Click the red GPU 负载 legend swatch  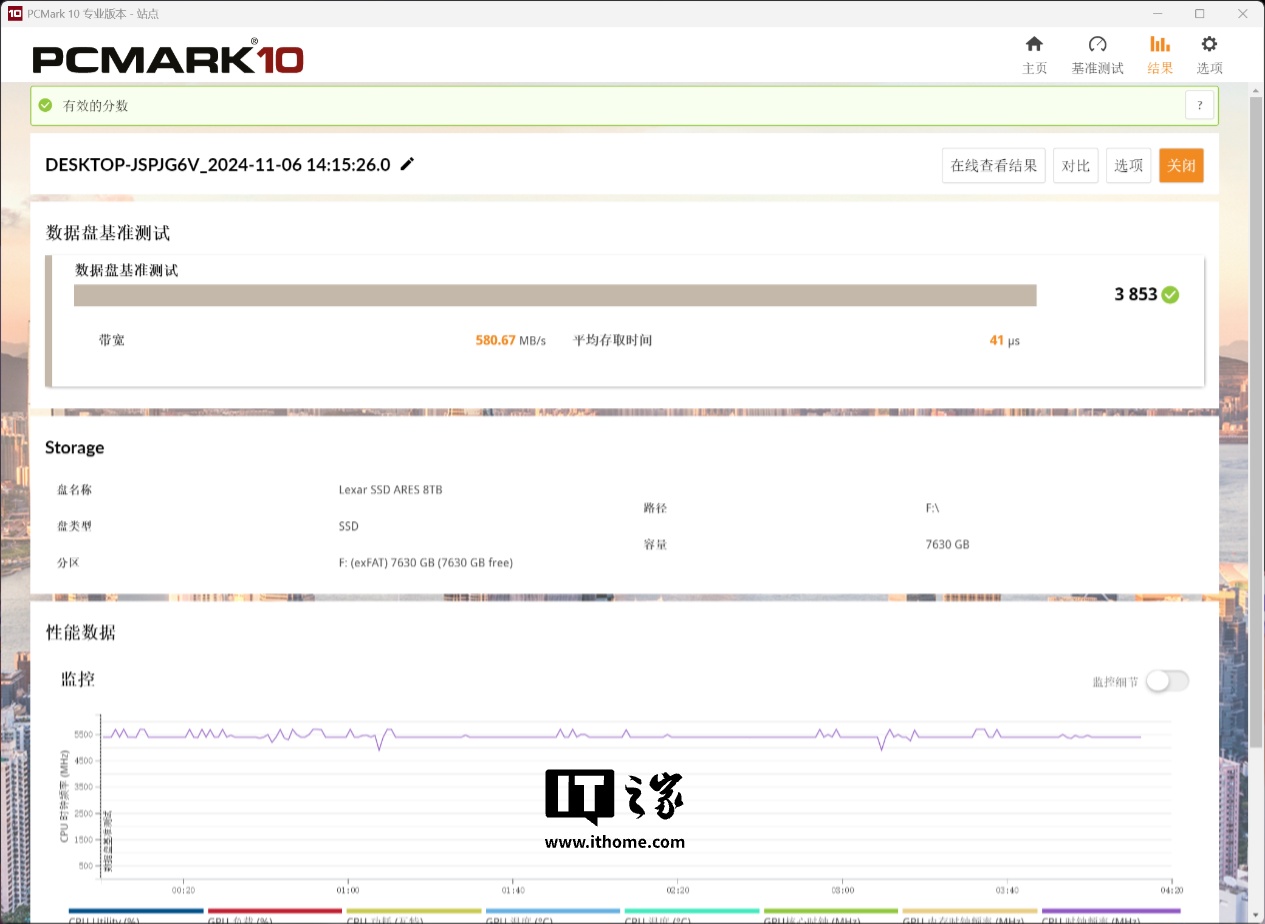[274, 911]
